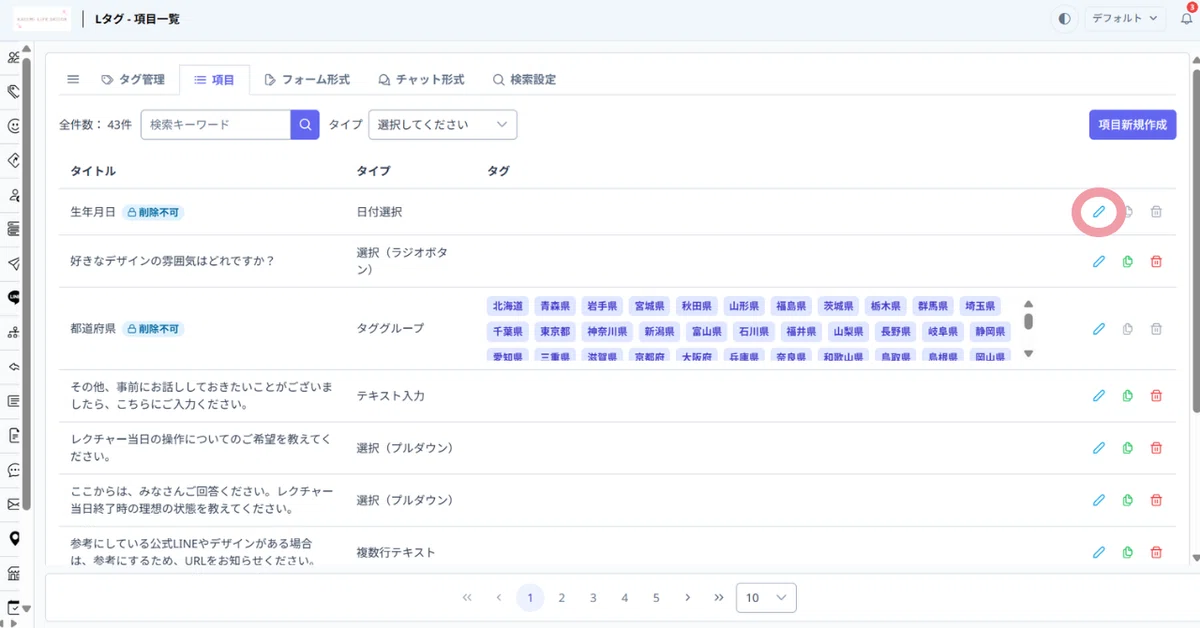Jump to the last page arrow
Screen dimensions: 1200x628
[718, 598]
